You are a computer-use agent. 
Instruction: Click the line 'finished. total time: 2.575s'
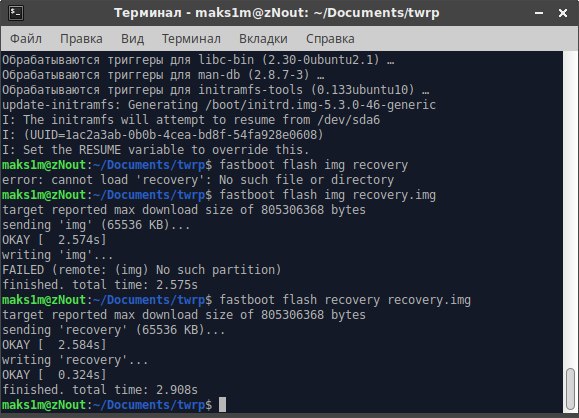[100, 285]
